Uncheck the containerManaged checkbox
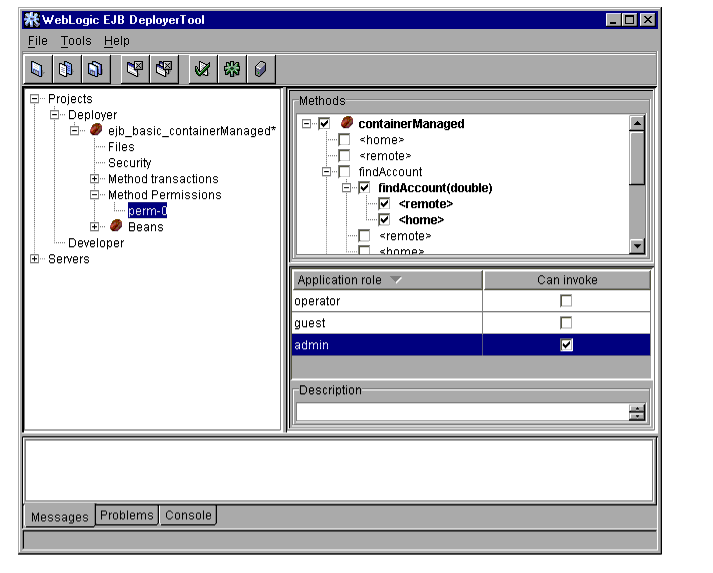This screenshot has width=713, height=573. (324, 123)
